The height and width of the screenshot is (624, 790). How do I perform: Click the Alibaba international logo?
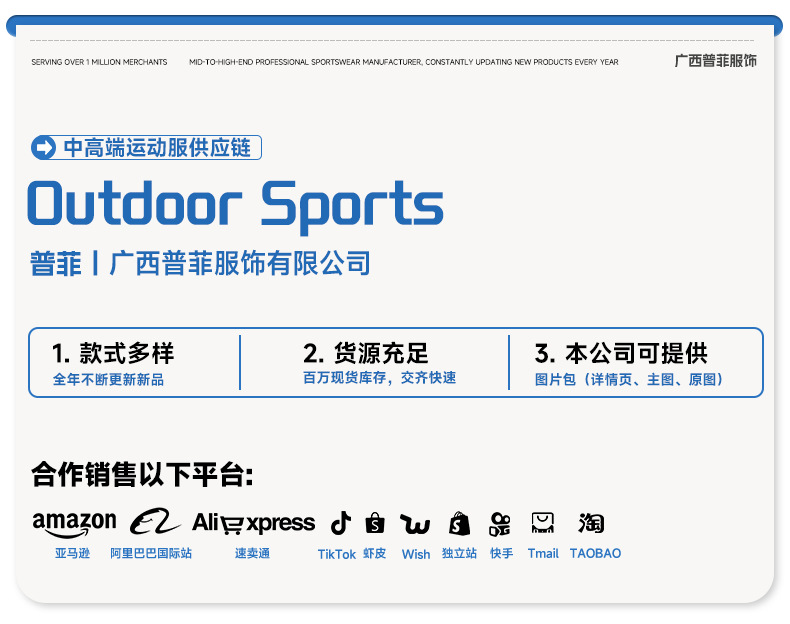[x=155, y=522]
